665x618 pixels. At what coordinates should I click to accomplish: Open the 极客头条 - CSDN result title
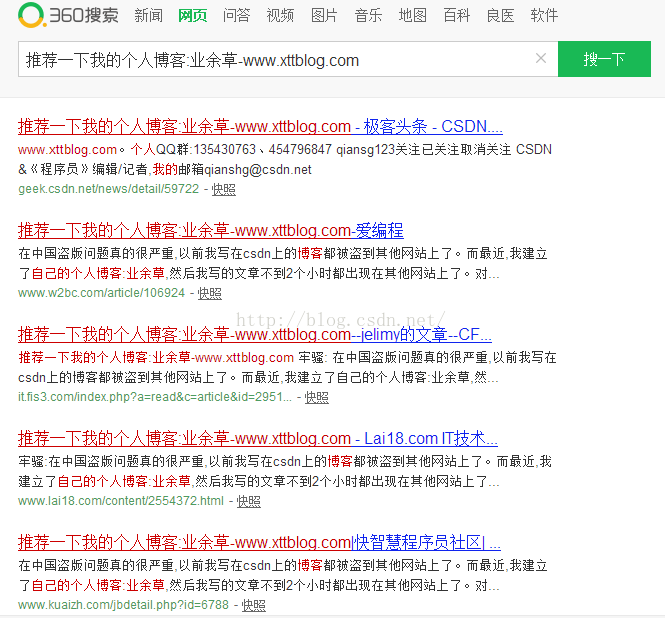(260, 126)
